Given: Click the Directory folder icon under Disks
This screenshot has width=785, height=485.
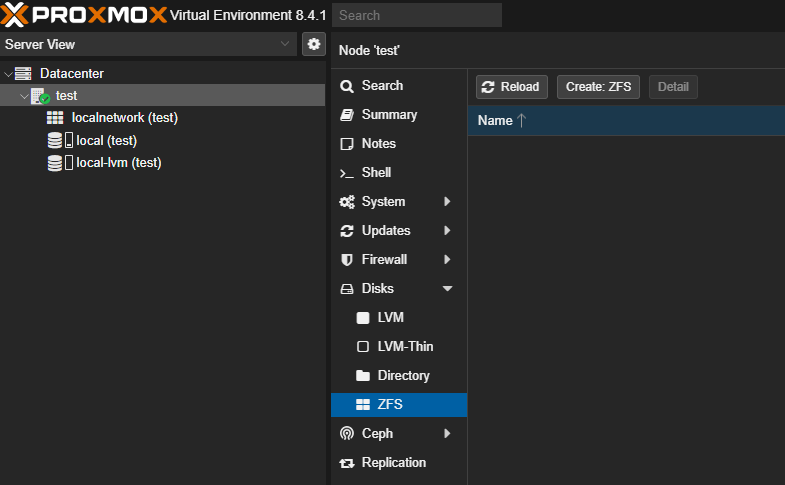Looking at the screenshot, I should [362, 375].
